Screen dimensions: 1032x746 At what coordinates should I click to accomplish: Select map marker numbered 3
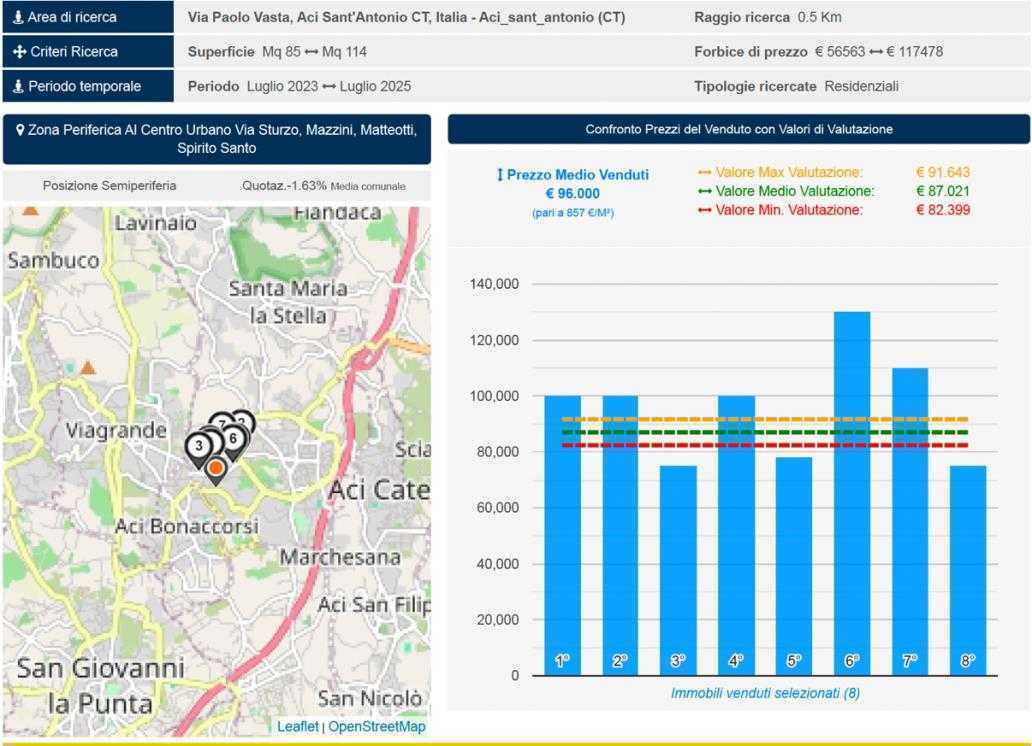pyautogui.click(x=198, y=448)
